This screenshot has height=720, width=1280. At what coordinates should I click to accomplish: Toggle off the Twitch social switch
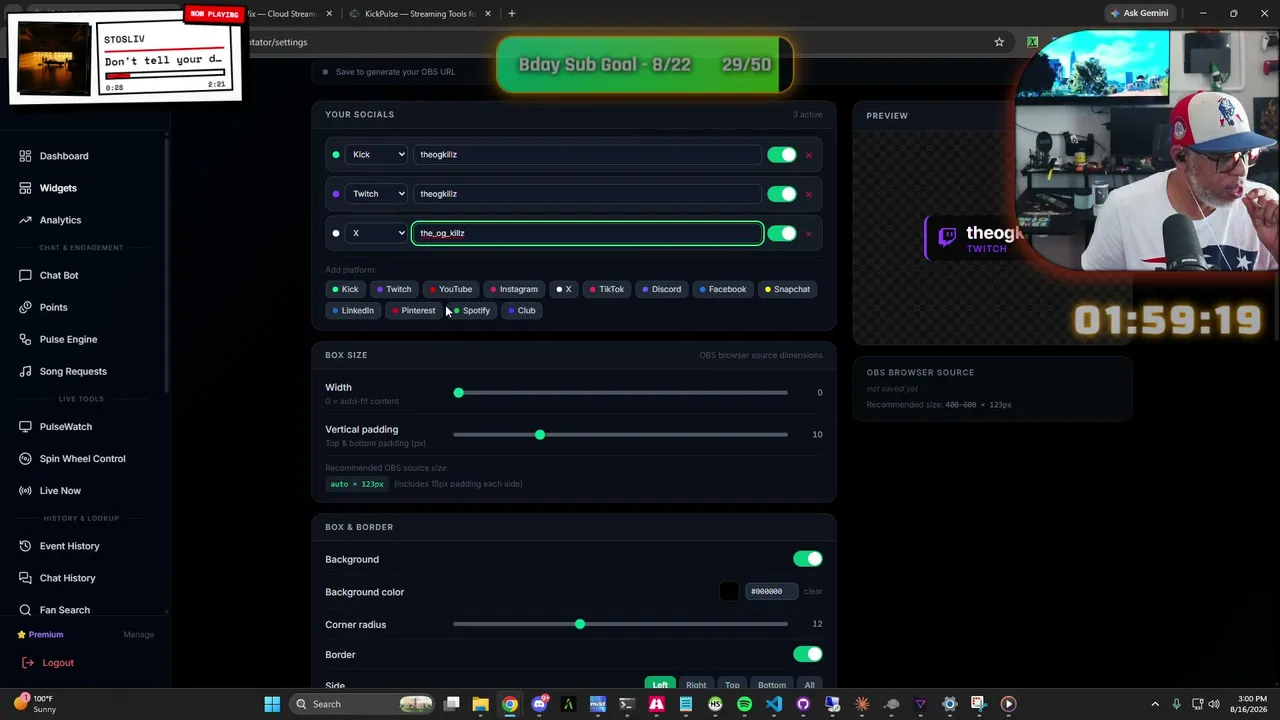click(x=782, y=194)
